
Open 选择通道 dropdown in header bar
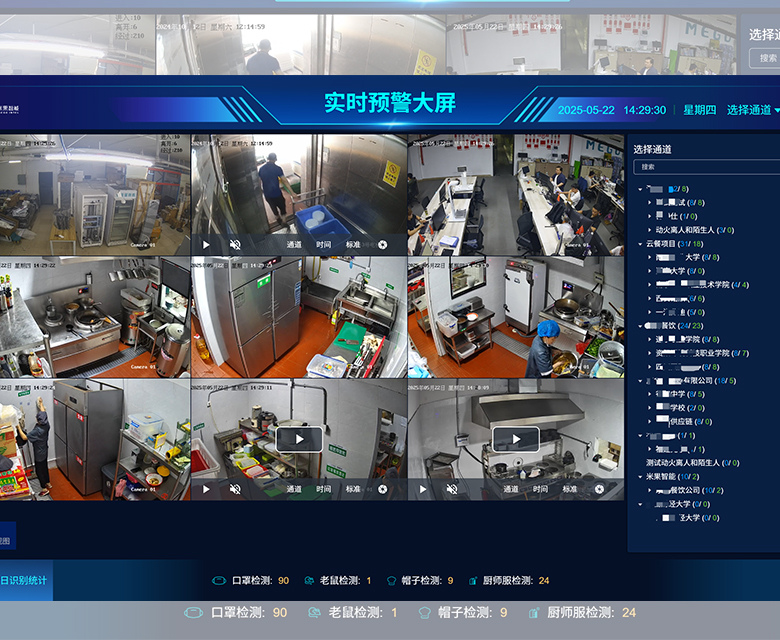[x=752, y=110]
